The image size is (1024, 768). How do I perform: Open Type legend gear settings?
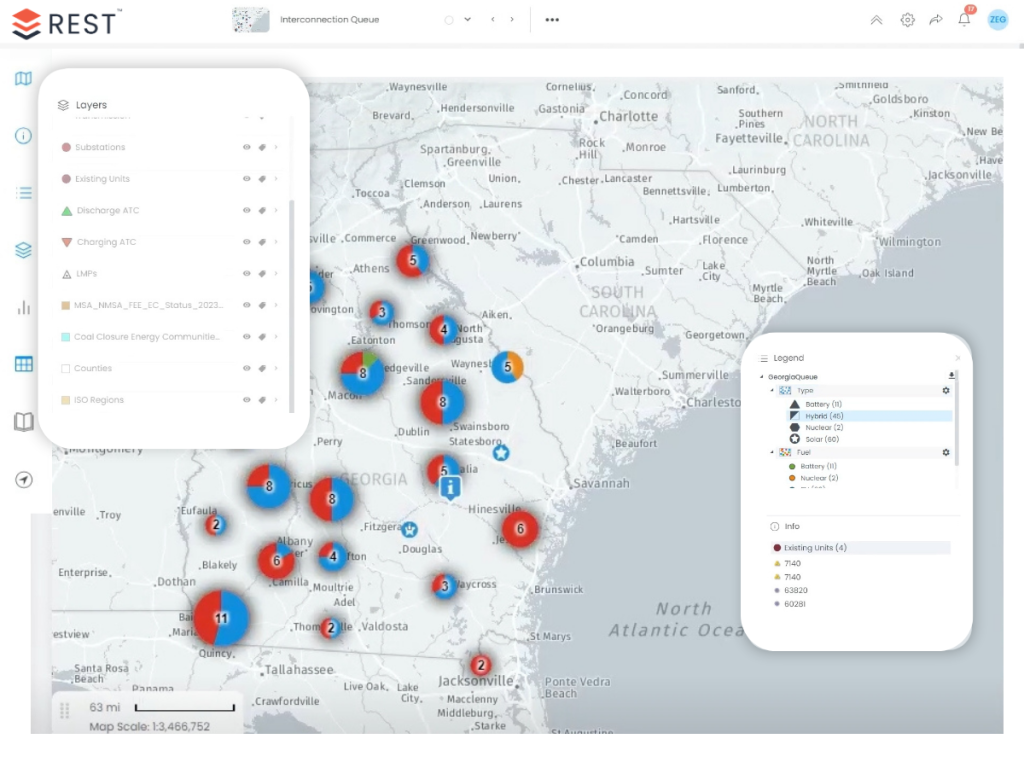click(946, 391)
